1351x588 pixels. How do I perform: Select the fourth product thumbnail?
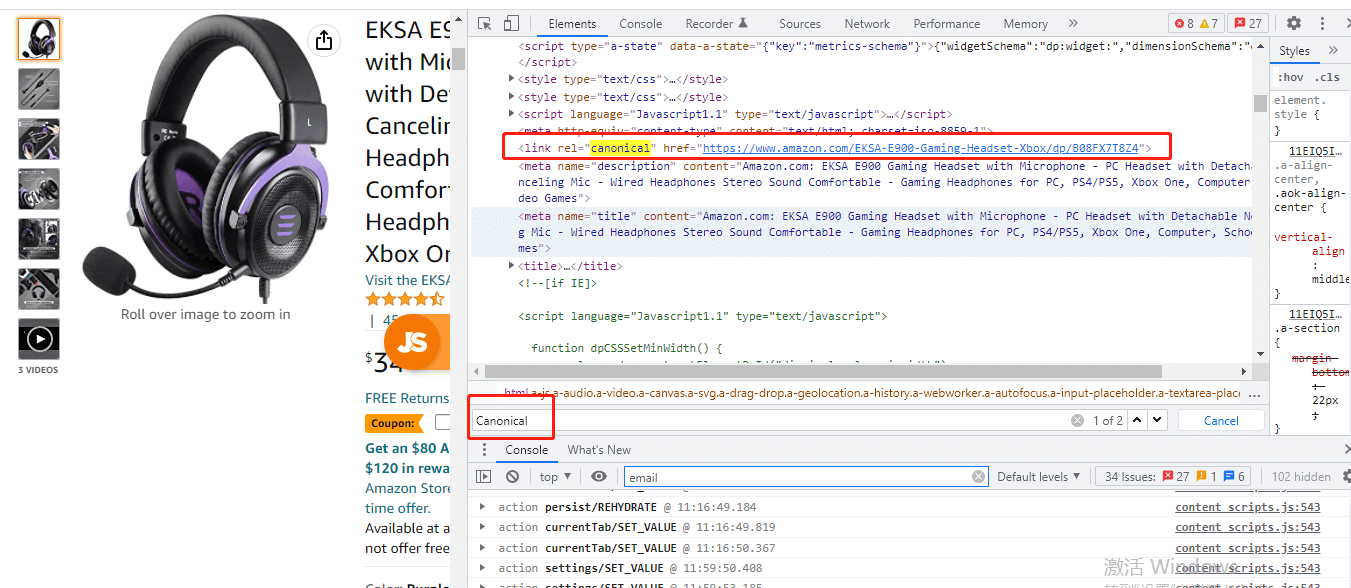39,189
